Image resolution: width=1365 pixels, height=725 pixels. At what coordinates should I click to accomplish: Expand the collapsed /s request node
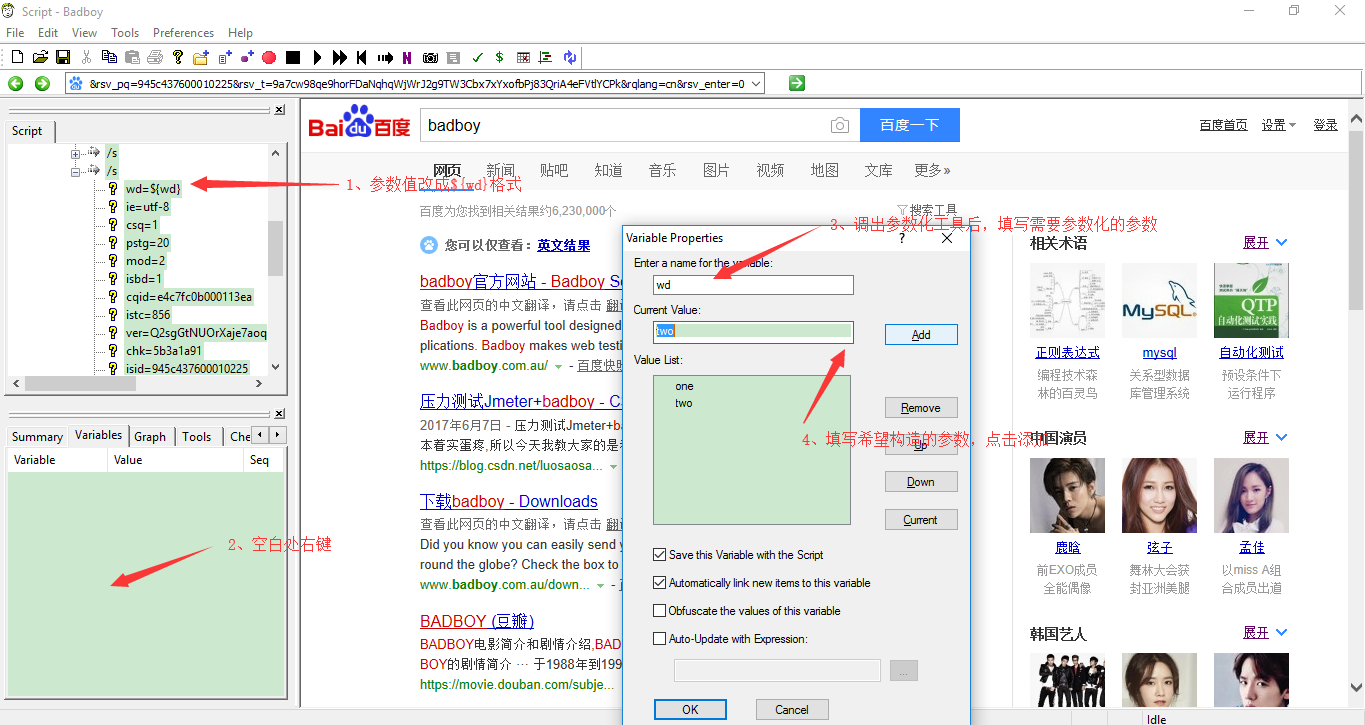76,153
